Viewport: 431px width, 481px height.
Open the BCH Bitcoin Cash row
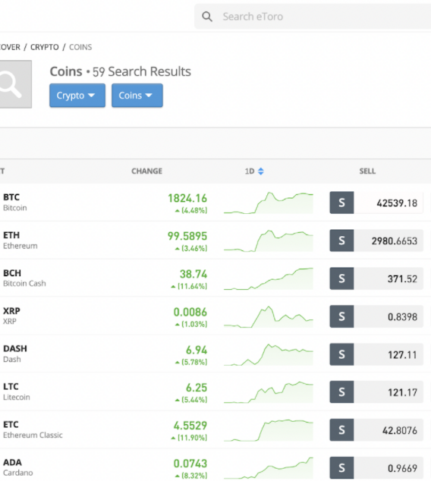pyautogui.click(x=215, y=278)
